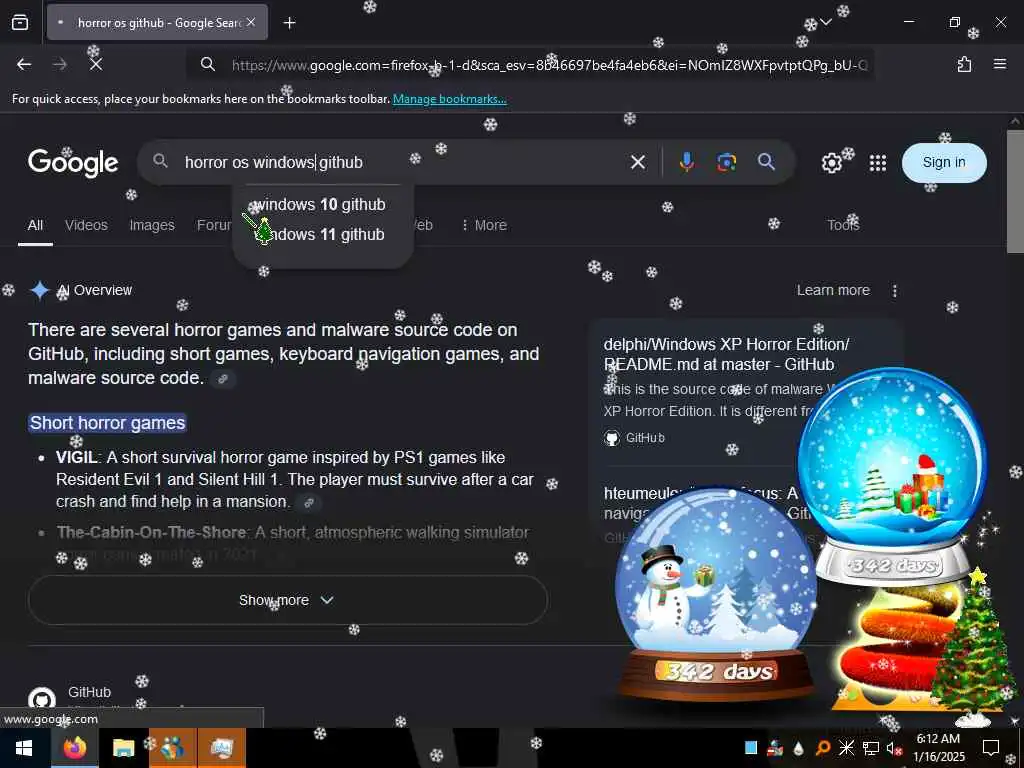This screenshot has width=1024, height=768.
Task: Click the Manage bookmarks link
Action: 449,99
